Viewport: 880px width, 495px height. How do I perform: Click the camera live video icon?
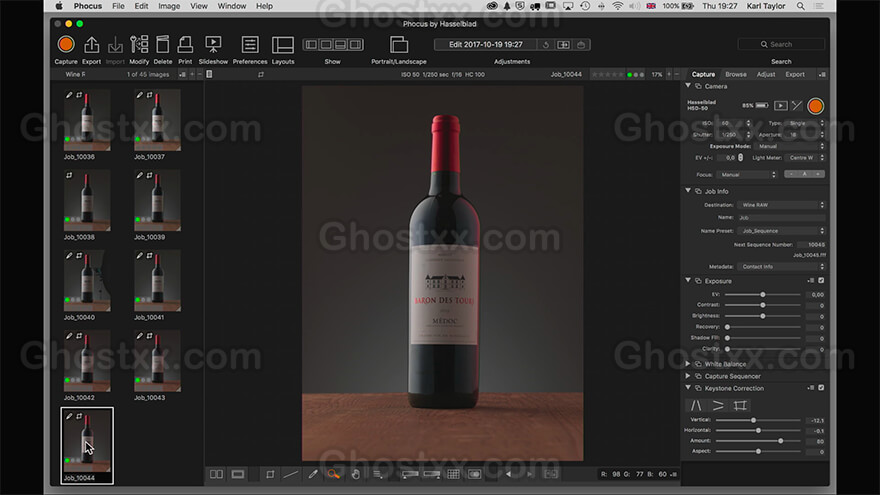(781, 106)
